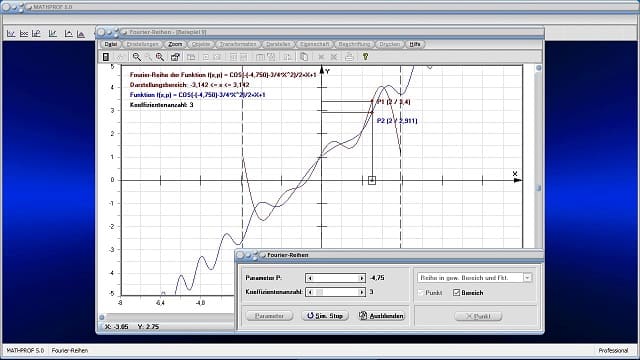
Task: Open the Zoom menu
Action: [175, 44]
